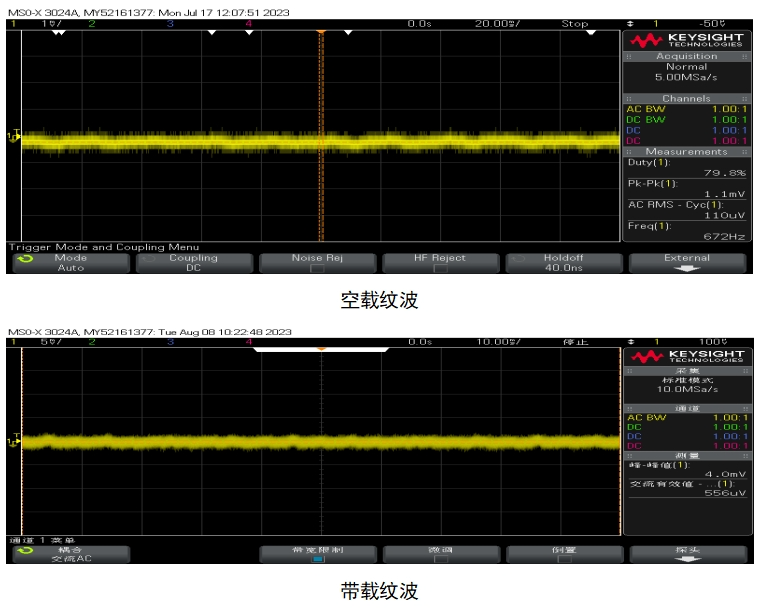This screenshot has width=758, height=609.
Task: Click the green rotary icon on Mode Auto
Action: [25, 259]
